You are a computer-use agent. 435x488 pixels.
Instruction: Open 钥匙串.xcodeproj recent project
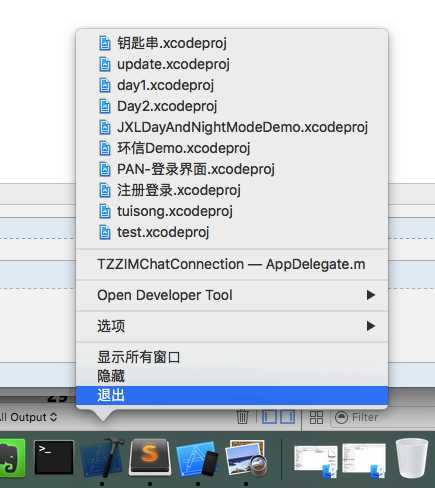(x=232, y=43)
